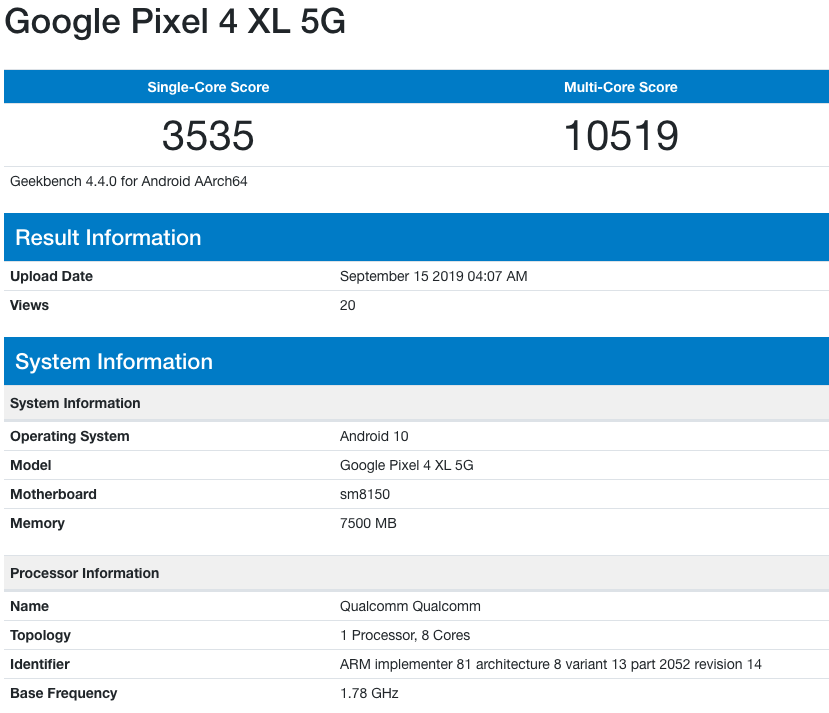The height and width of the screenshot is (713, 829).
Task: Select the ARM implementer 81 identifier value
Action: click(551, 665)
